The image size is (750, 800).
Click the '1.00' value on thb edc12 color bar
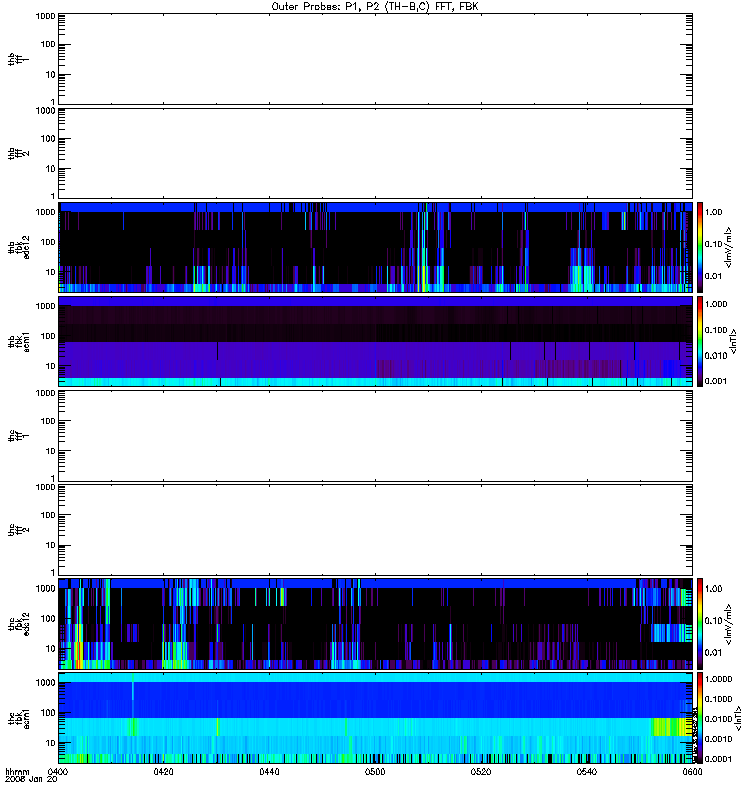(713, 212)
